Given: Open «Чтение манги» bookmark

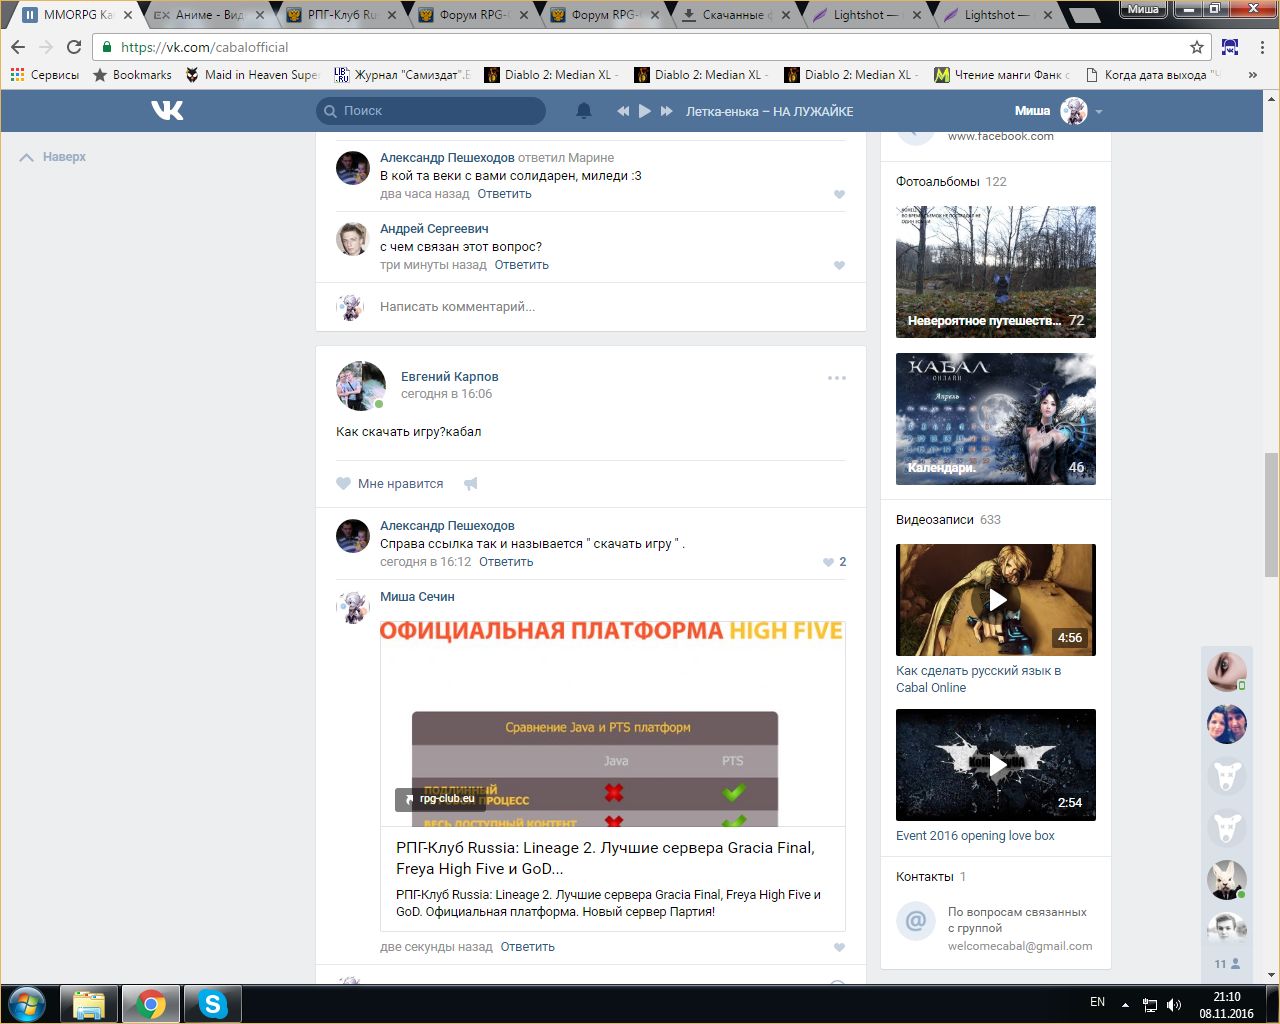Looking at the screenshot, I should (1002, 75).
